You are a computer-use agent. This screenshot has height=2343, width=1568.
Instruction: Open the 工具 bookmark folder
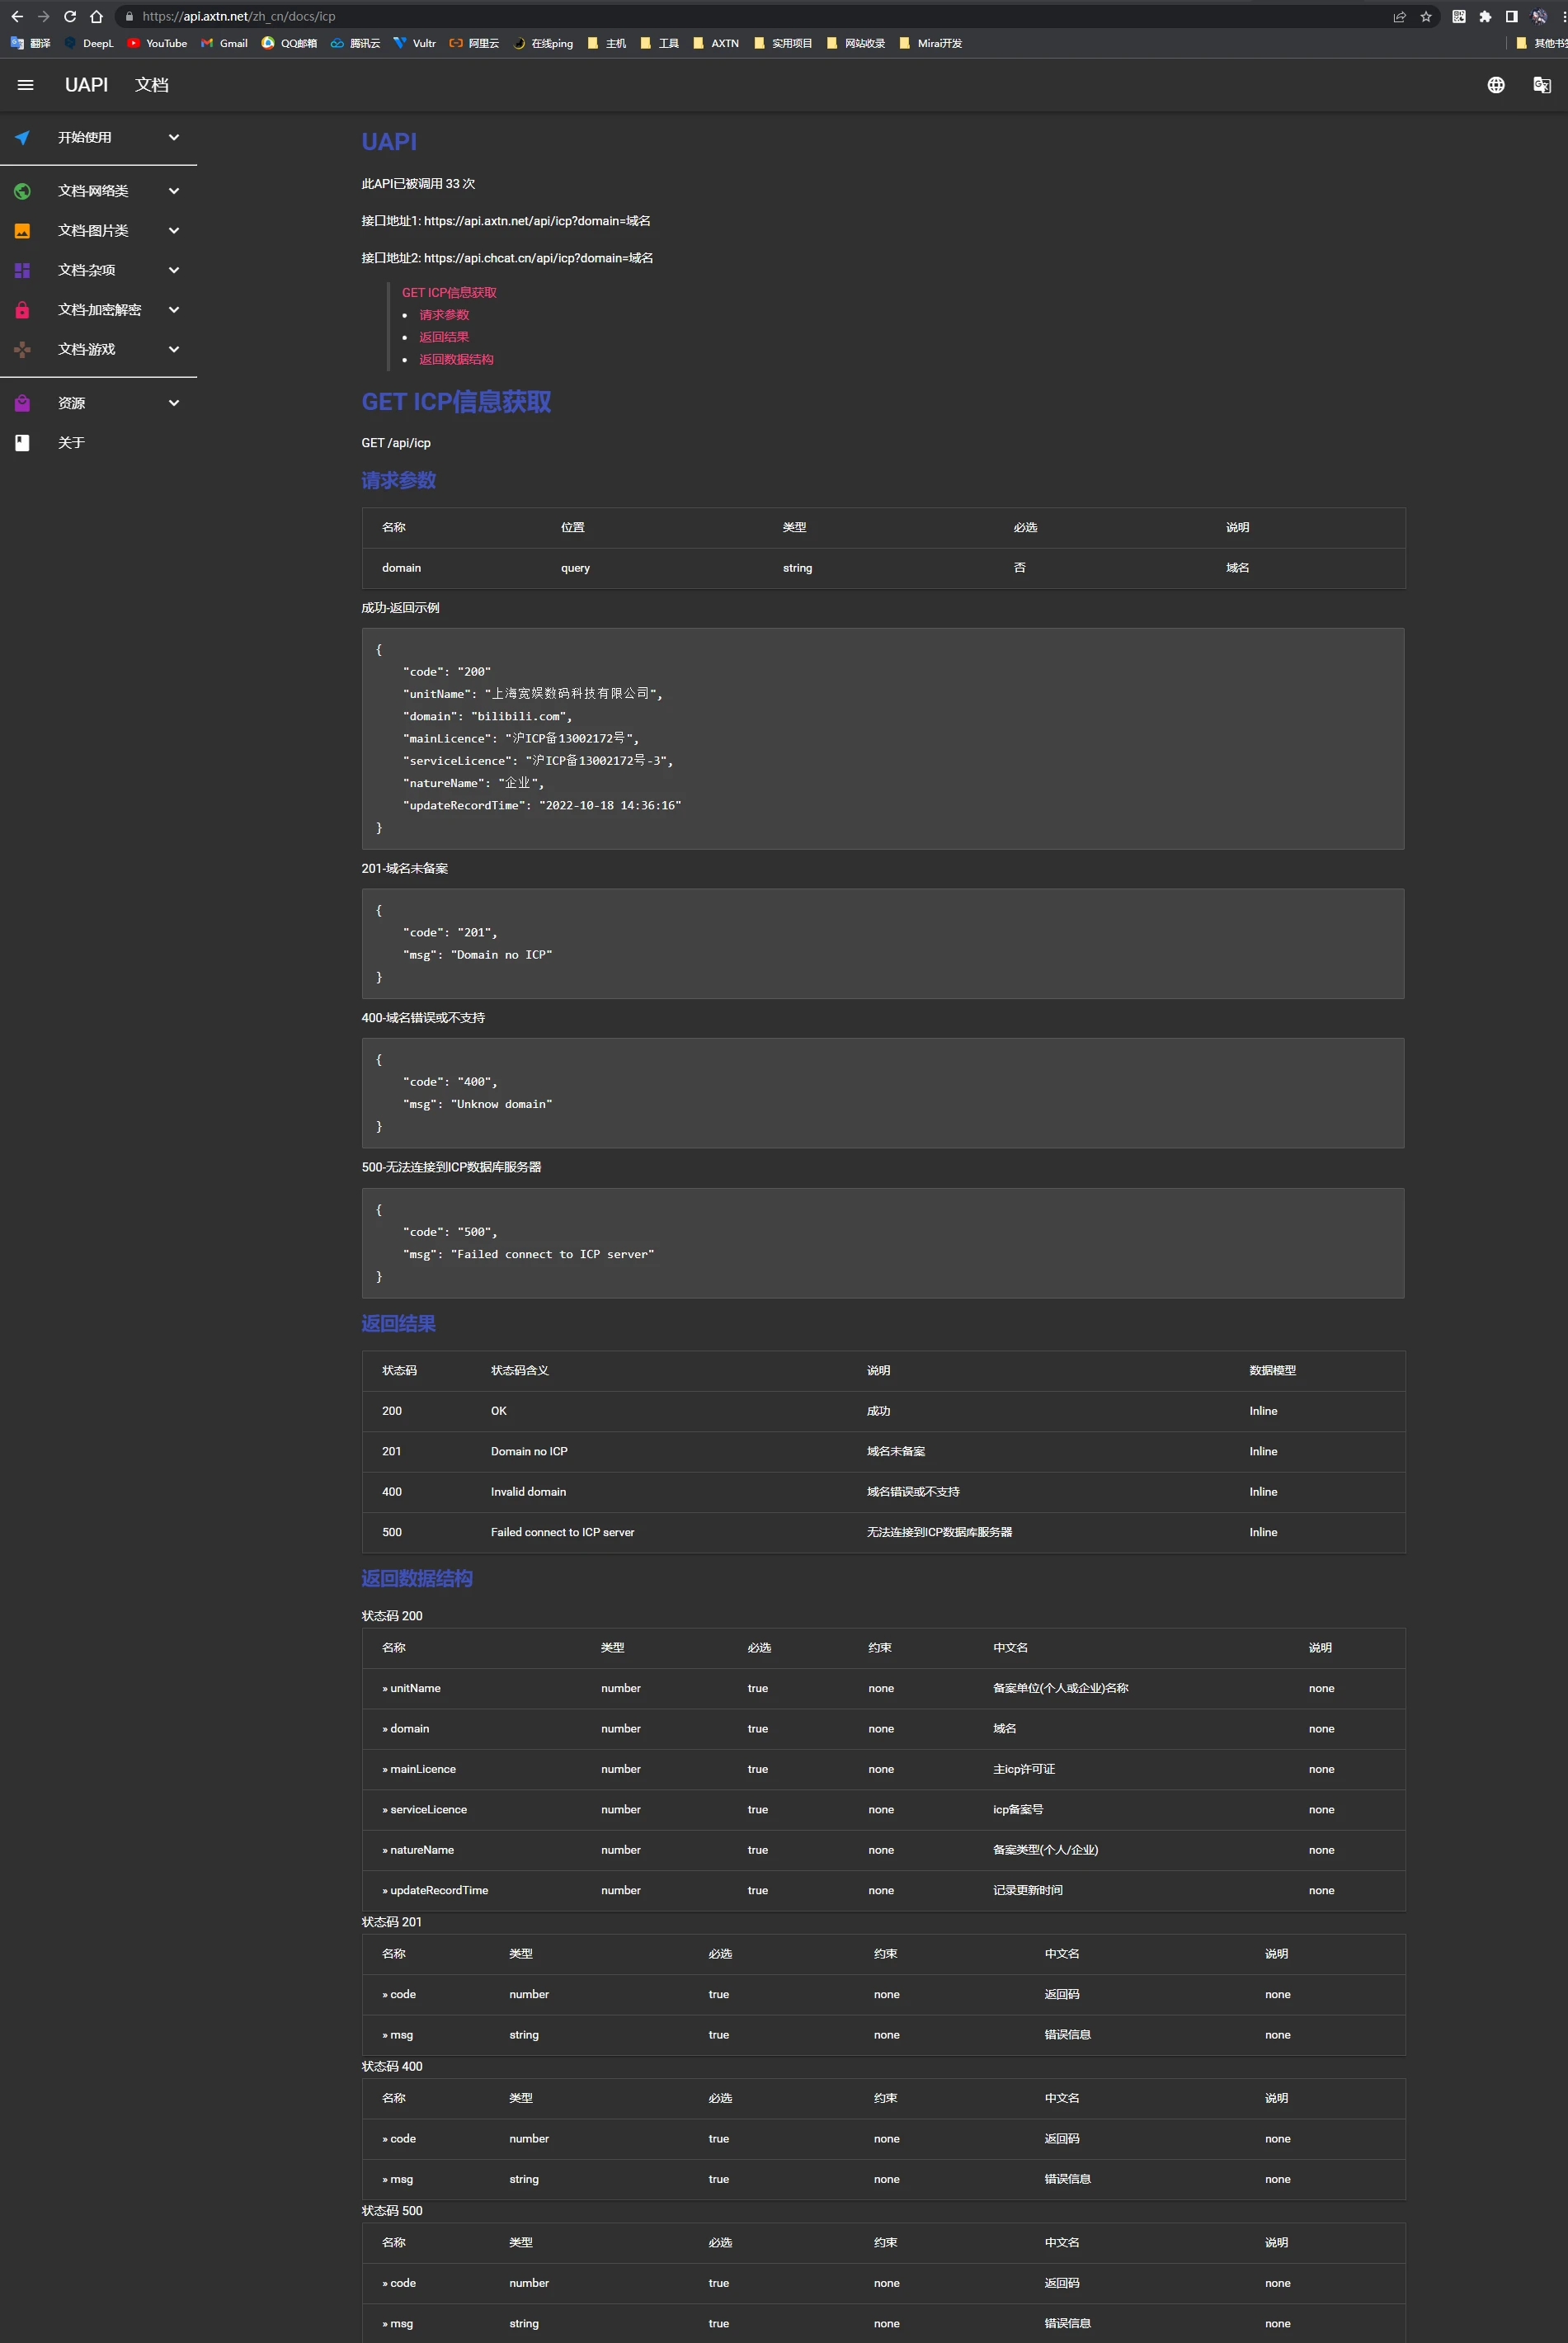click(659, 43)
